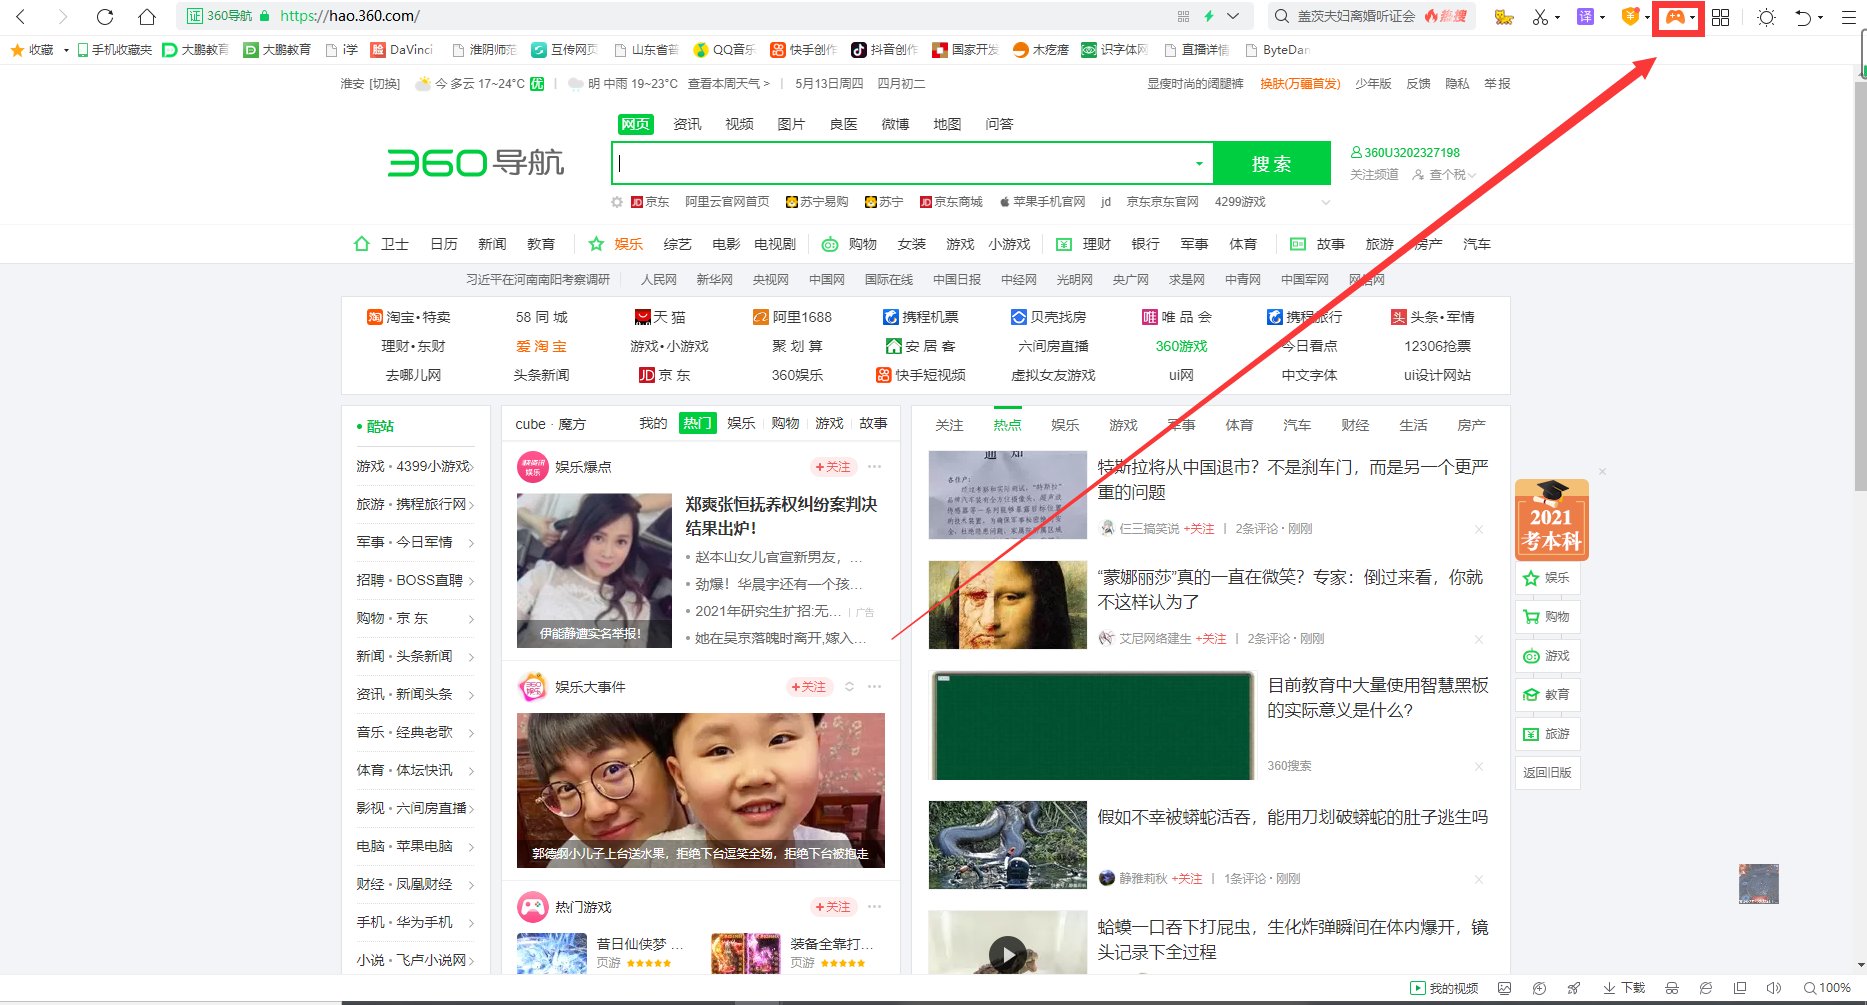The image size is (1867, 1005).
Task: Open the undo button dropdown arrow
Action: 1821,17
